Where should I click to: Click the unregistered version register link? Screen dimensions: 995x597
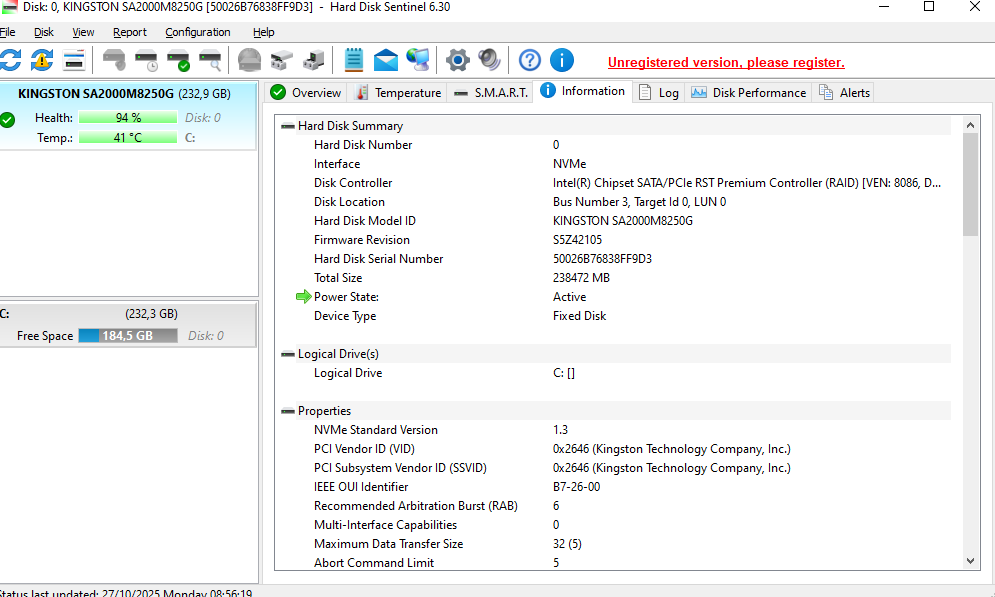[x=726, y=62]
